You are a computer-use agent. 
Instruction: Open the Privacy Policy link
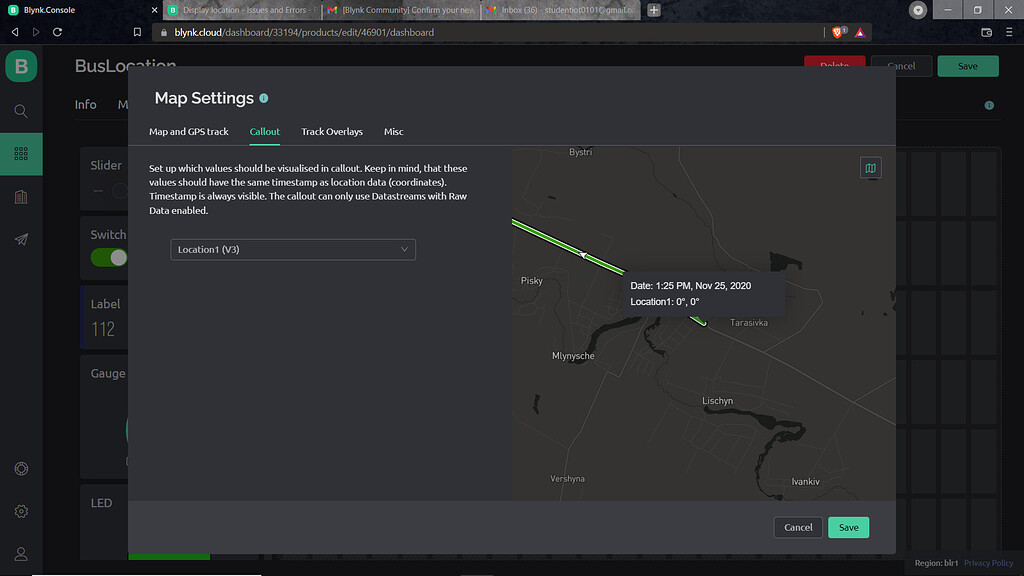[x=988, y=562]
